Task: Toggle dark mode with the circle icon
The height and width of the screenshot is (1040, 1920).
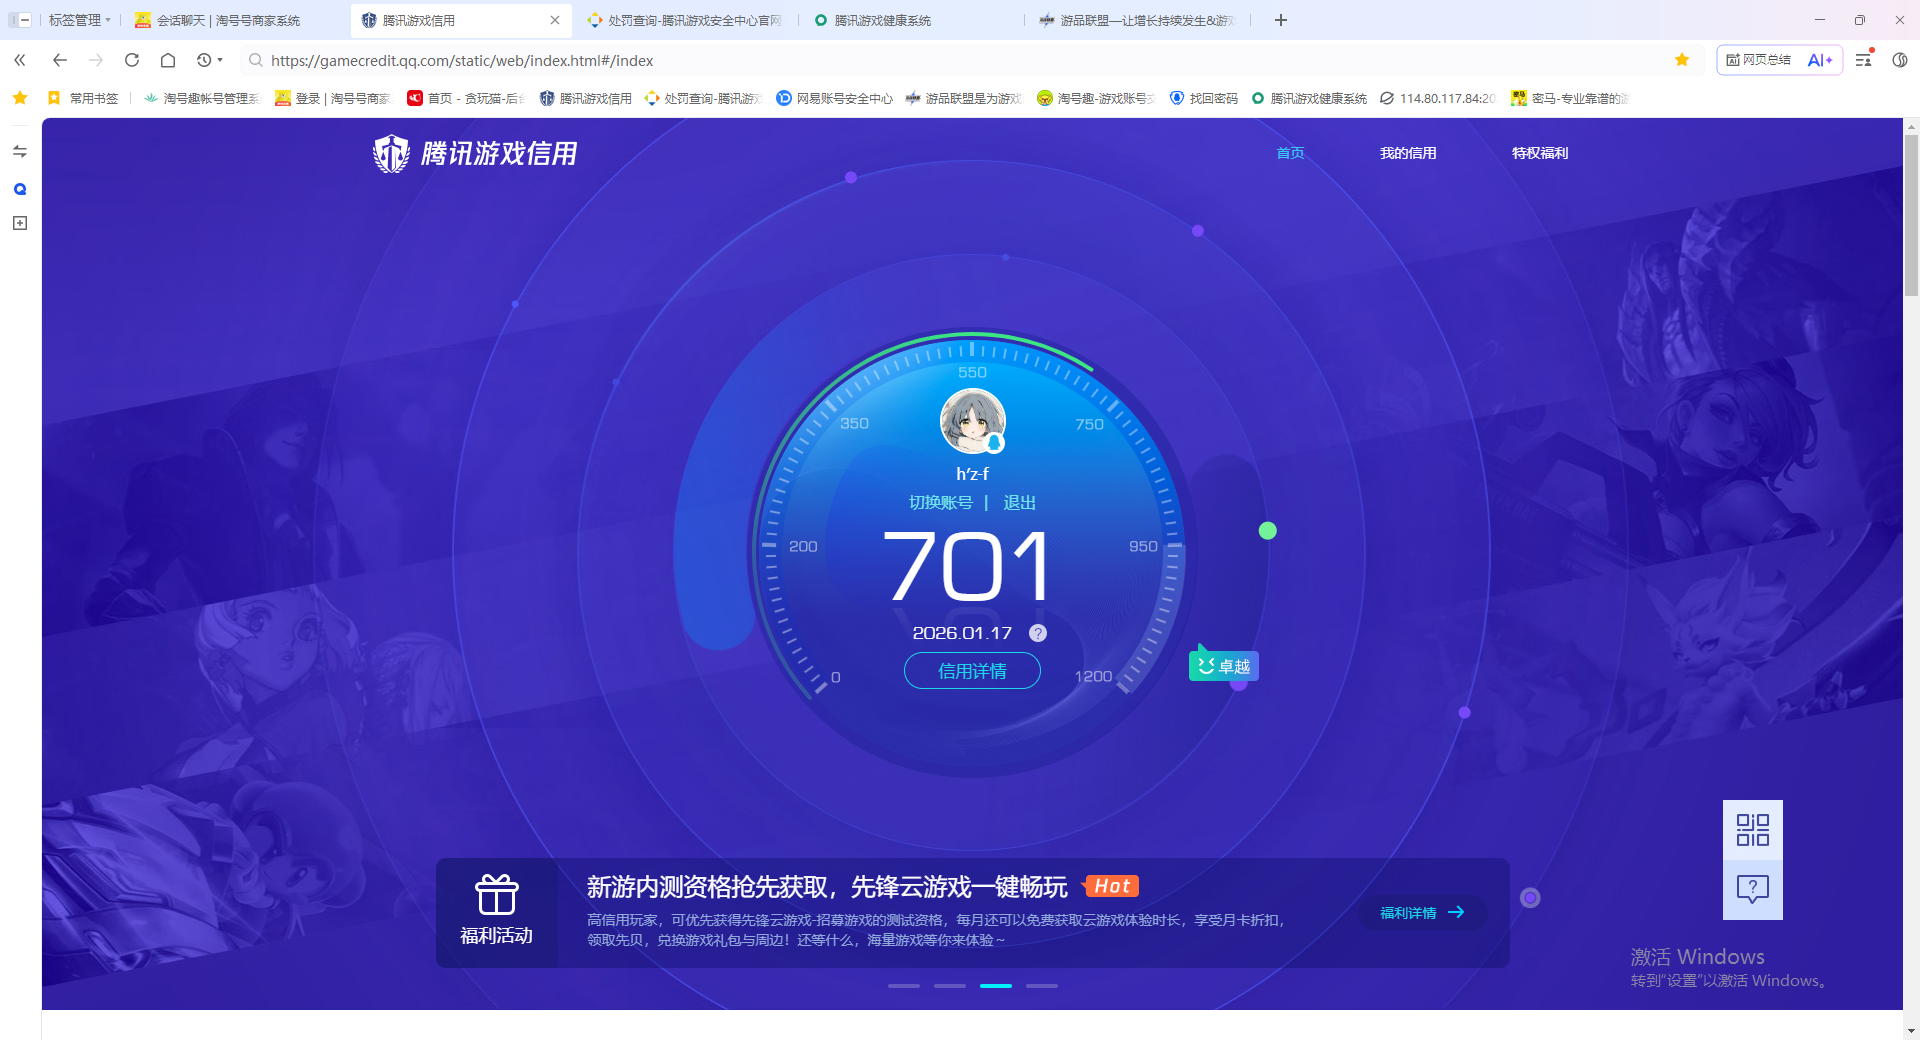Action: [1901, 60]
